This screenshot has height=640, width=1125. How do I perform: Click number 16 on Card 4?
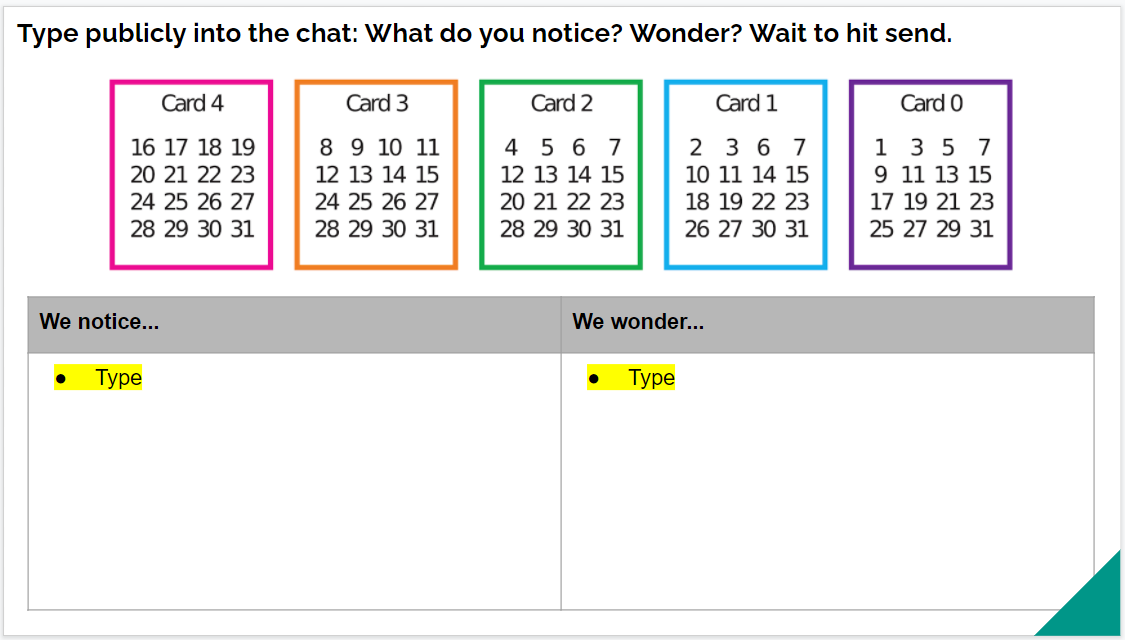pyautogui.click(x=143, y=148)
